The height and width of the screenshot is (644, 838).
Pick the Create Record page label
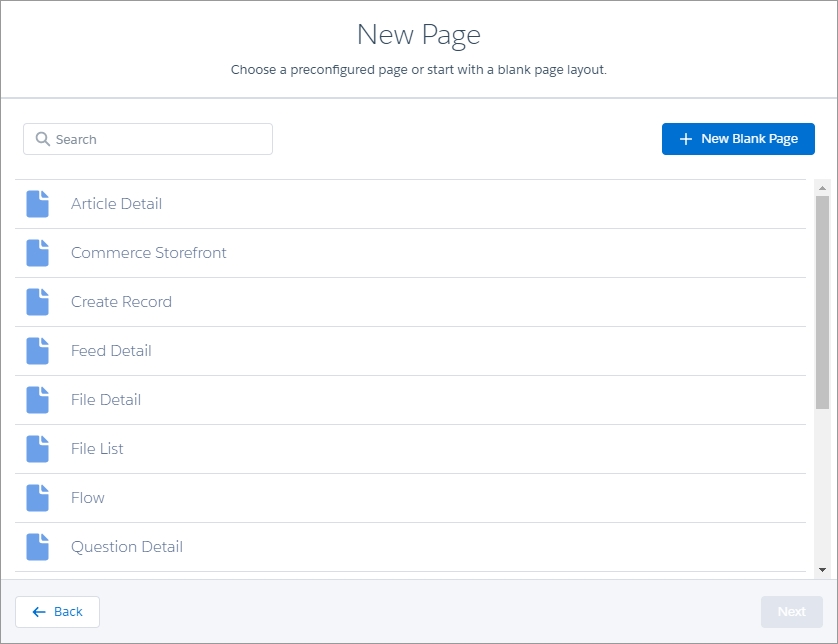point(121,302)
